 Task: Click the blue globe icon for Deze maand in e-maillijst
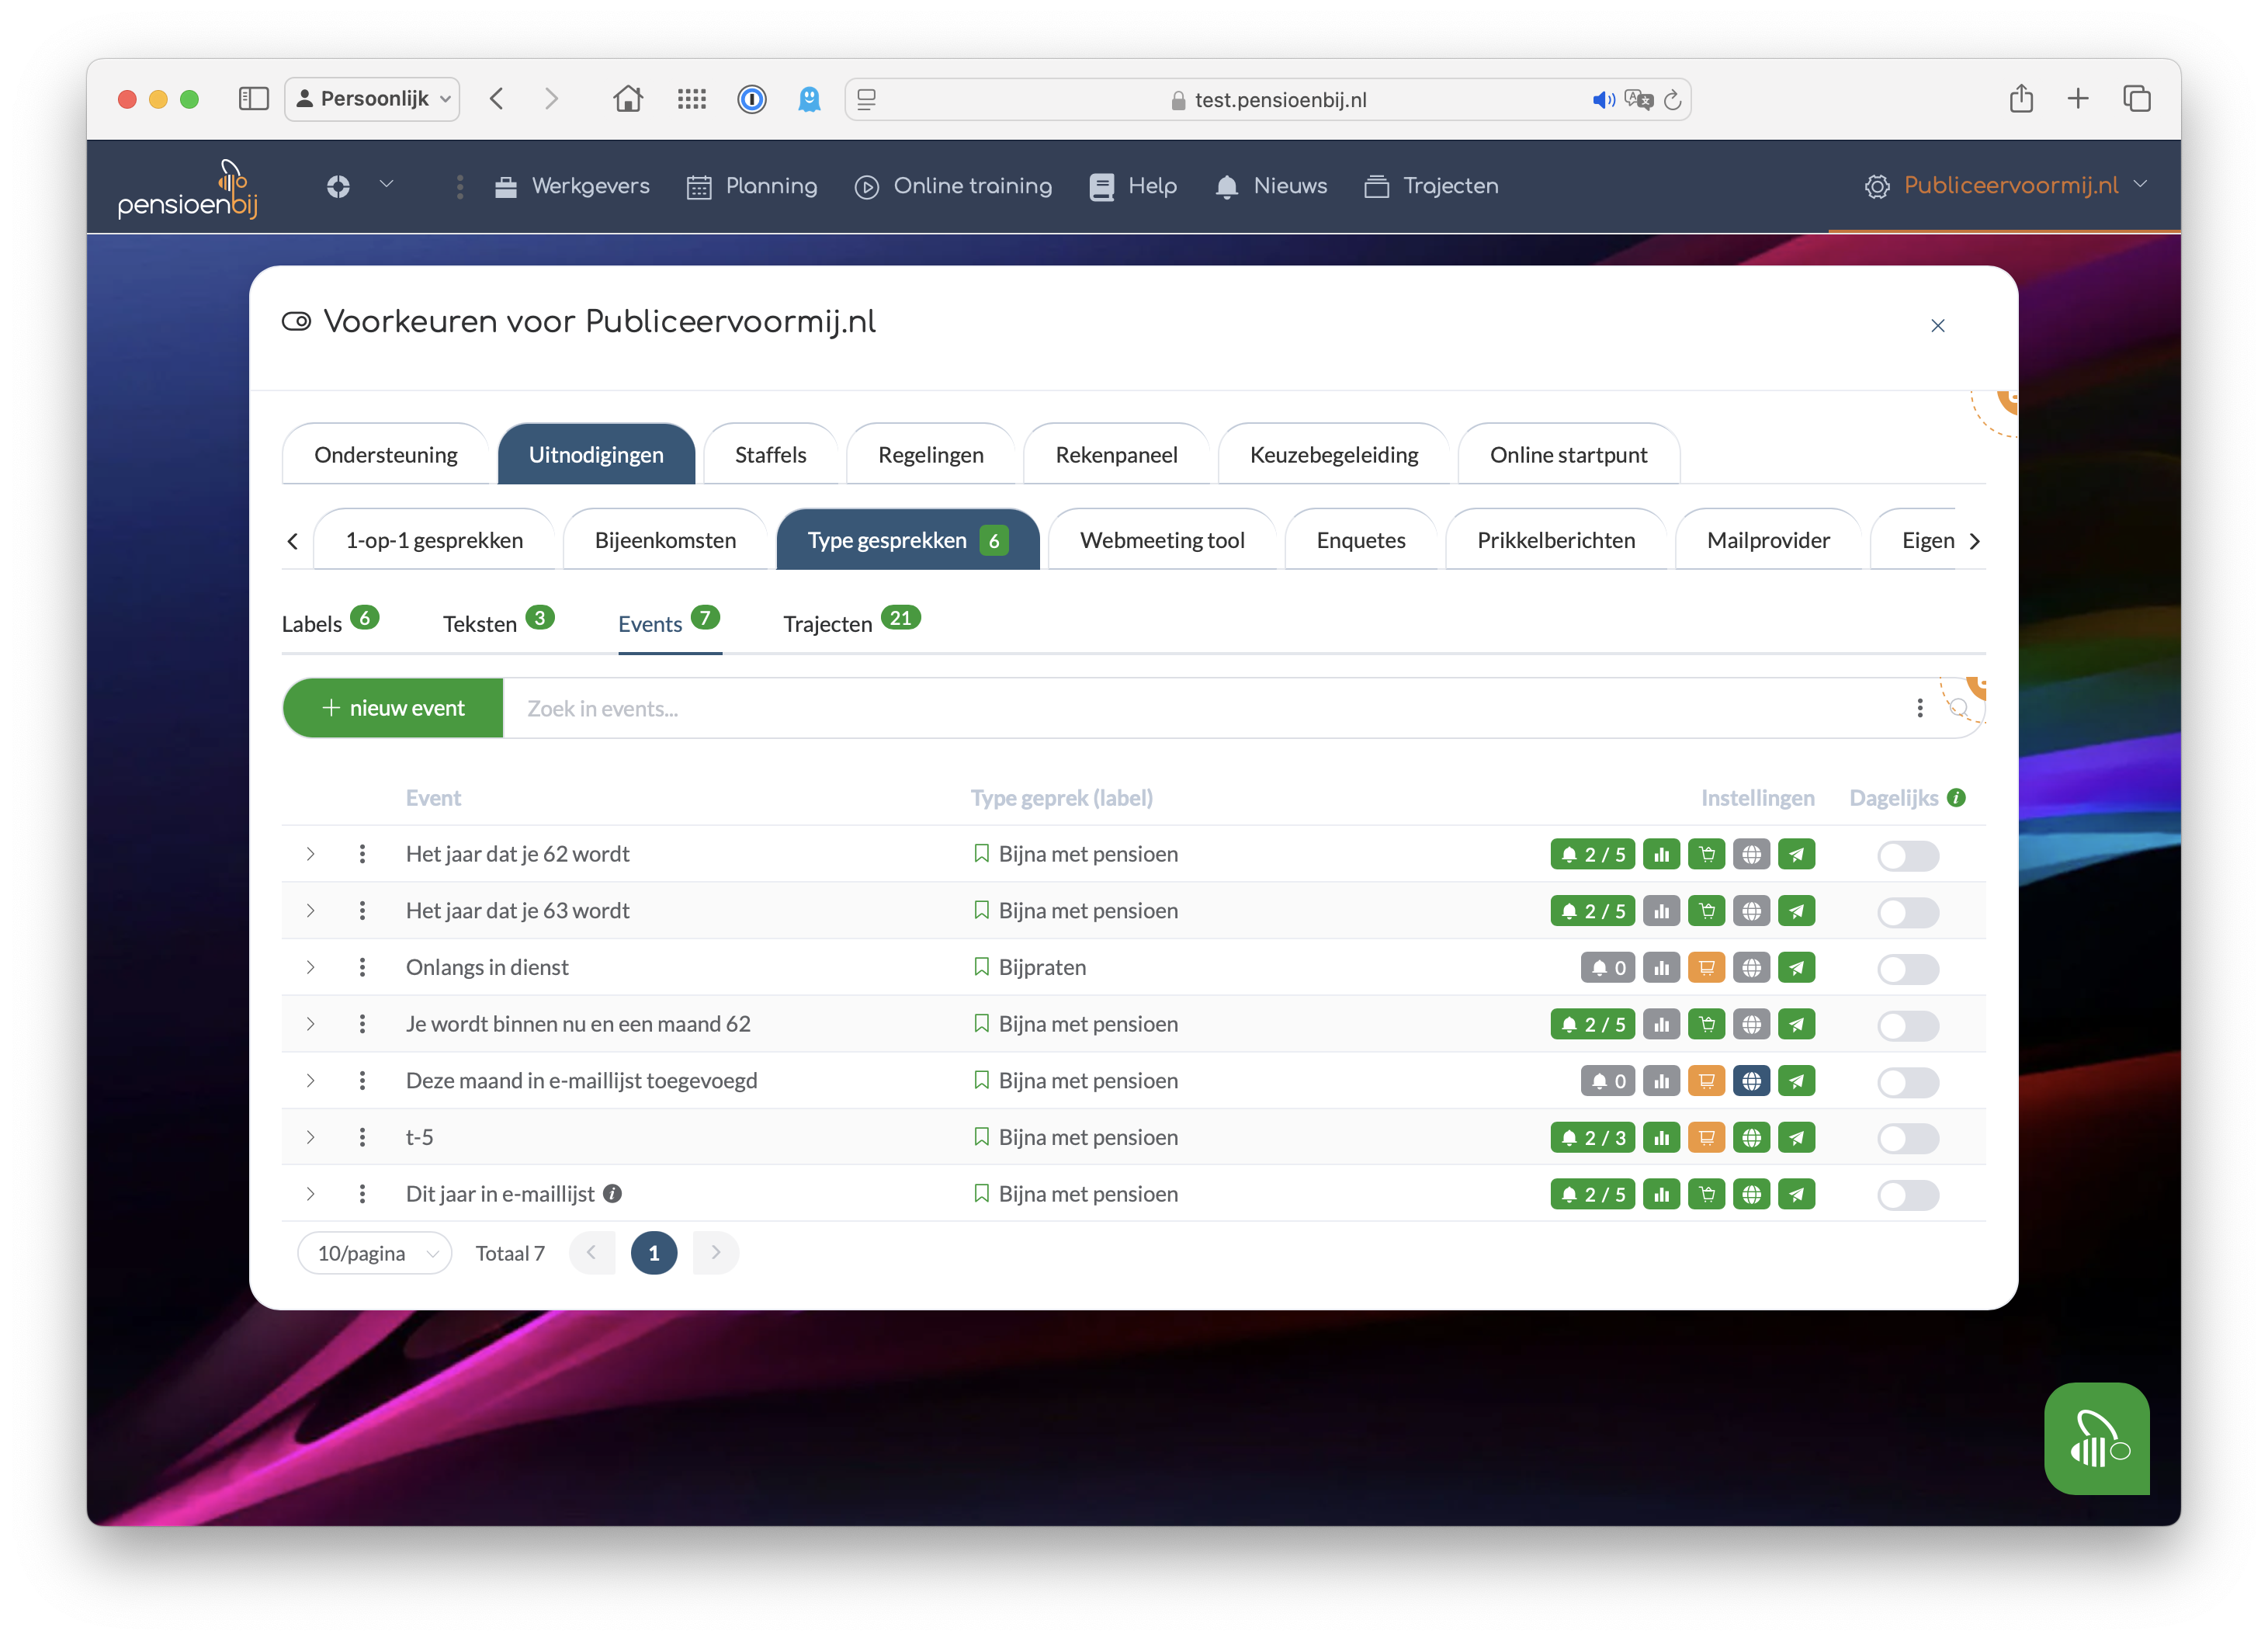click(x=1751, y=1081)
